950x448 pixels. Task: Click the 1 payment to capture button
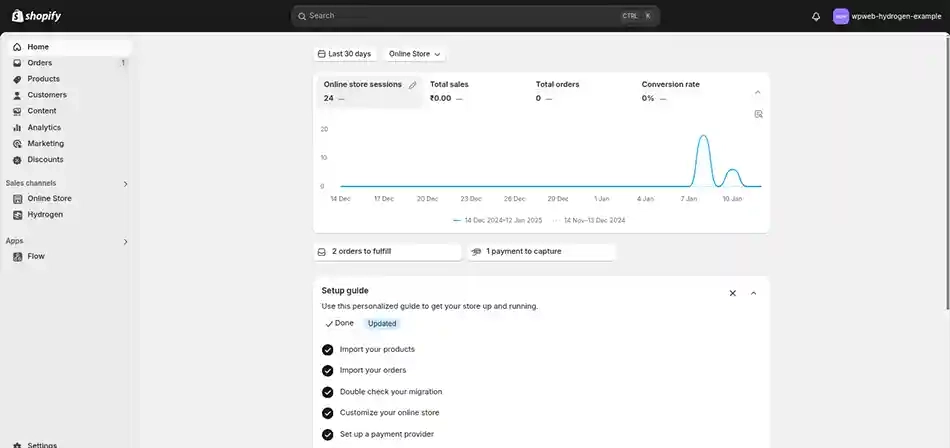(x=541, y=252)
